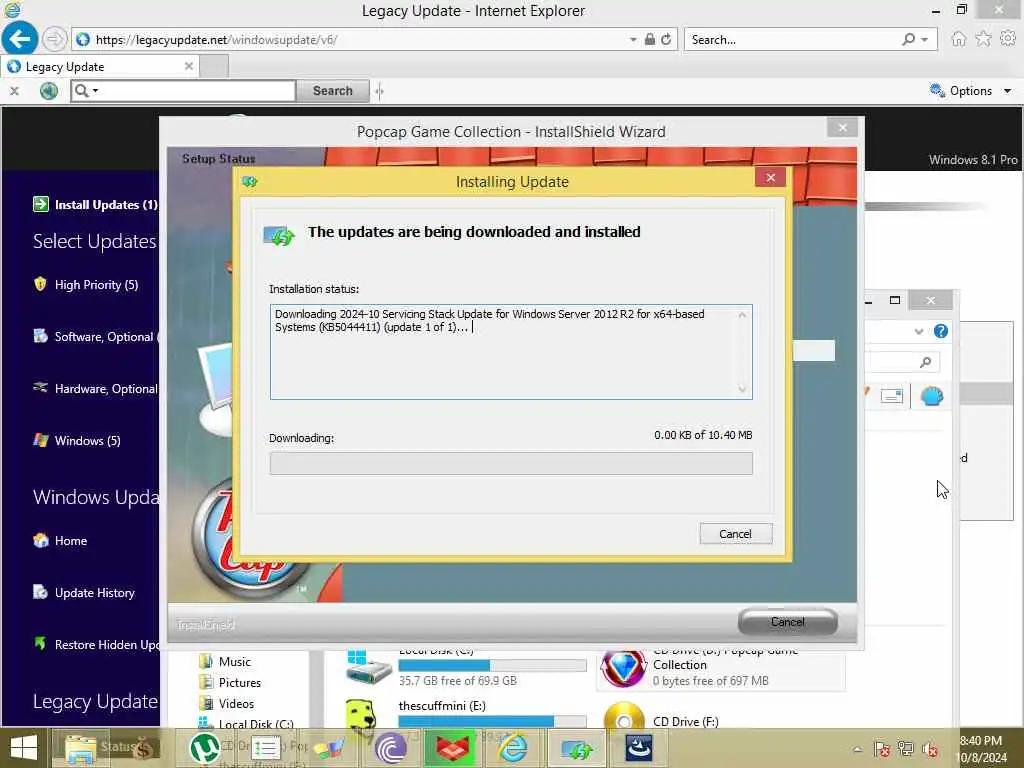
Task: Select the Legacy Update browser tab
Action: [99, 67]
